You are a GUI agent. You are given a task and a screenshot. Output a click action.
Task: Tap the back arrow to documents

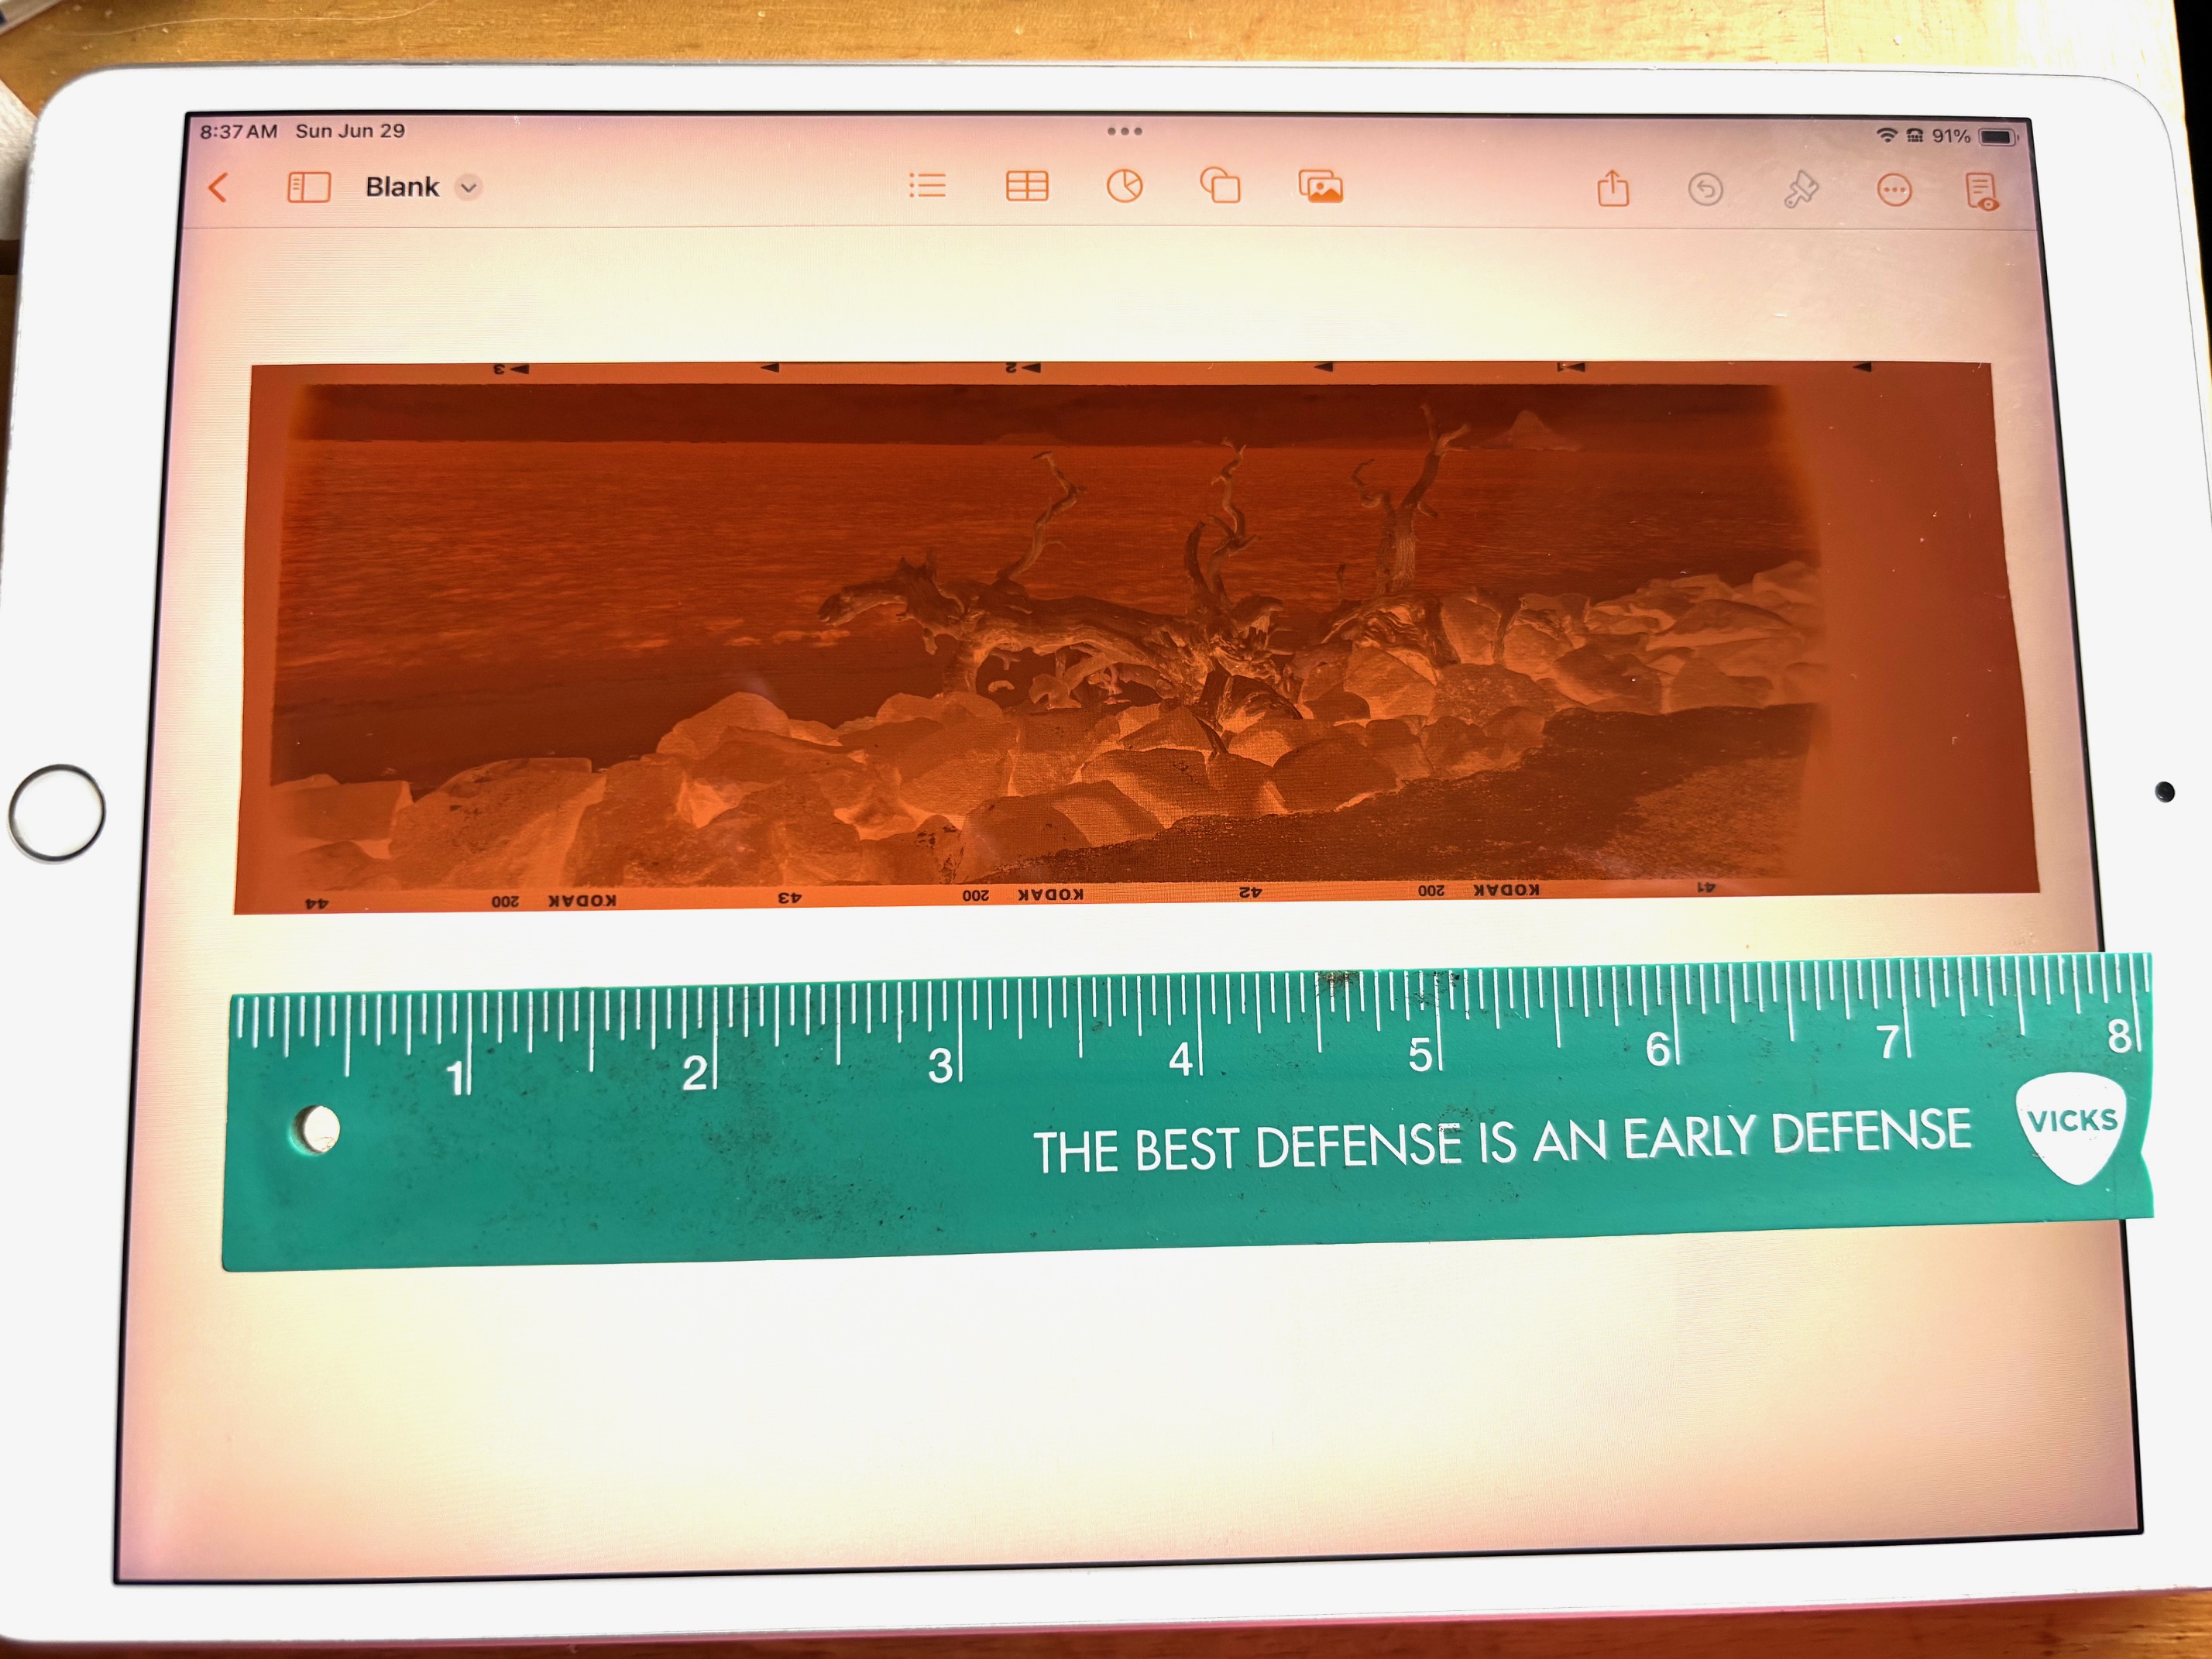218,187
